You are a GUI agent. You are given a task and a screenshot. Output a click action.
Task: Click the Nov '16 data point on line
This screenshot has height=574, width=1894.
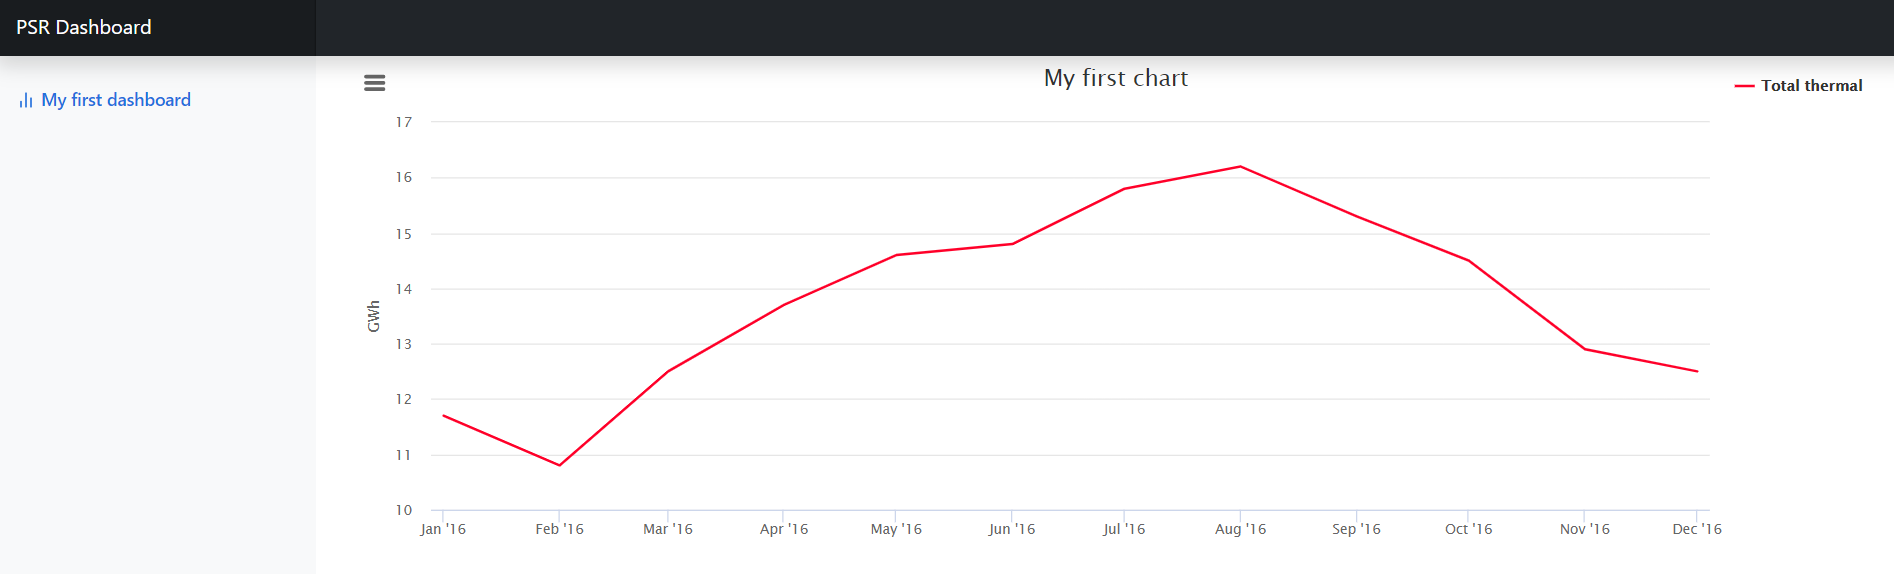[1585, 349]
